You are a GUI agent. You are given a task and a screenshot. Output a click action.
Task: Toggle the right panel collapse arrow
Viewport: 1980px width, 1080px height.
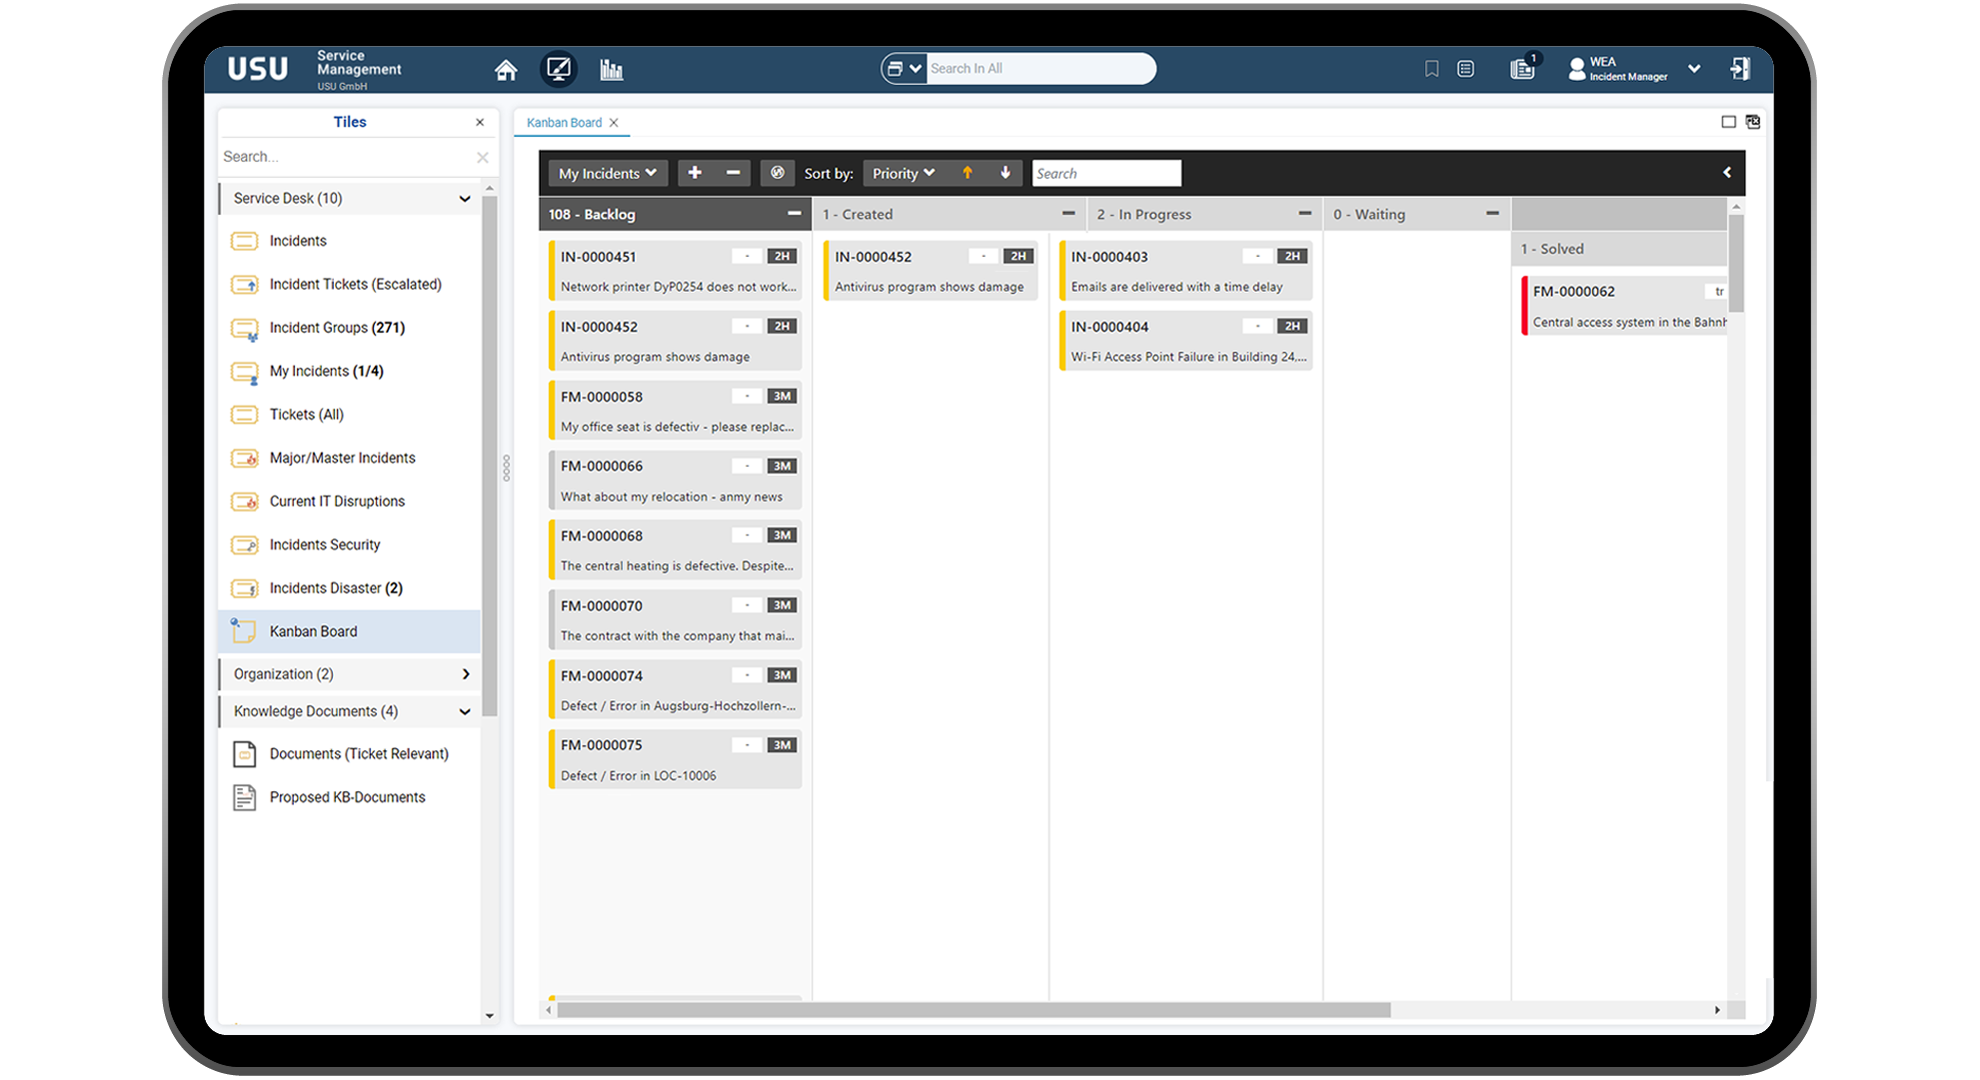pos(1727,172)
